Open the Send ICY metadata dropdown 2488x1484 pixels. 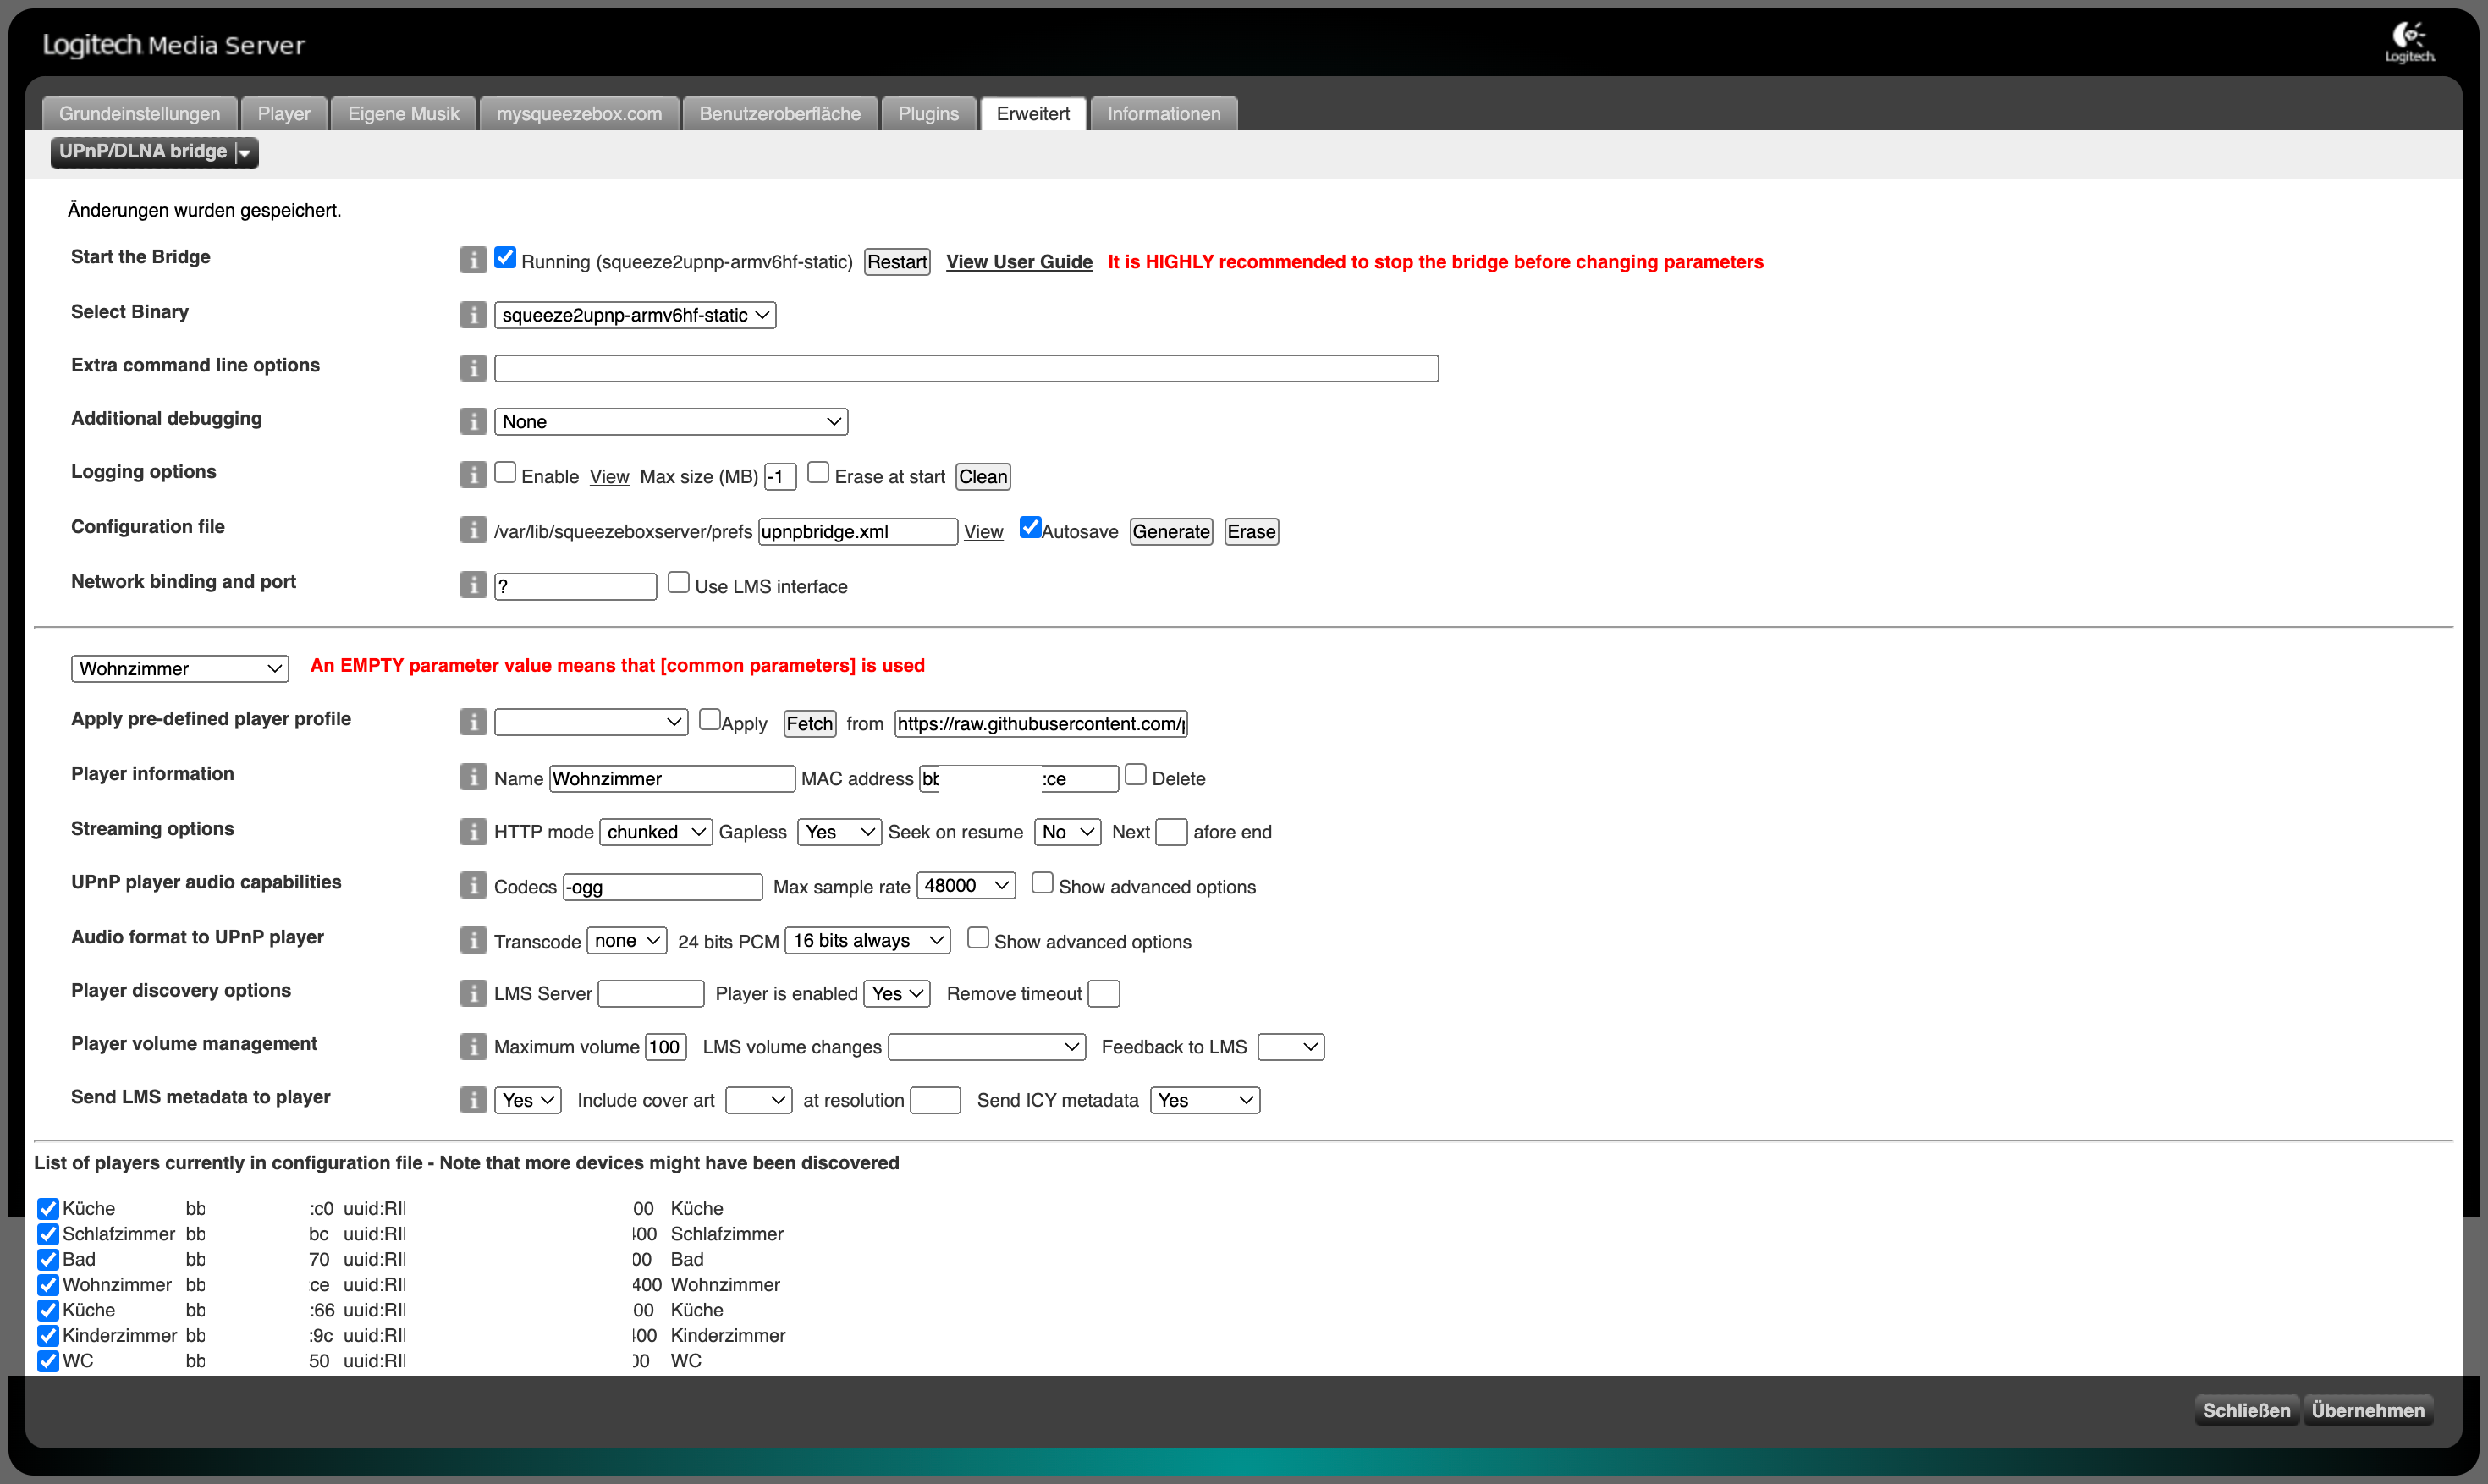1205,1101
